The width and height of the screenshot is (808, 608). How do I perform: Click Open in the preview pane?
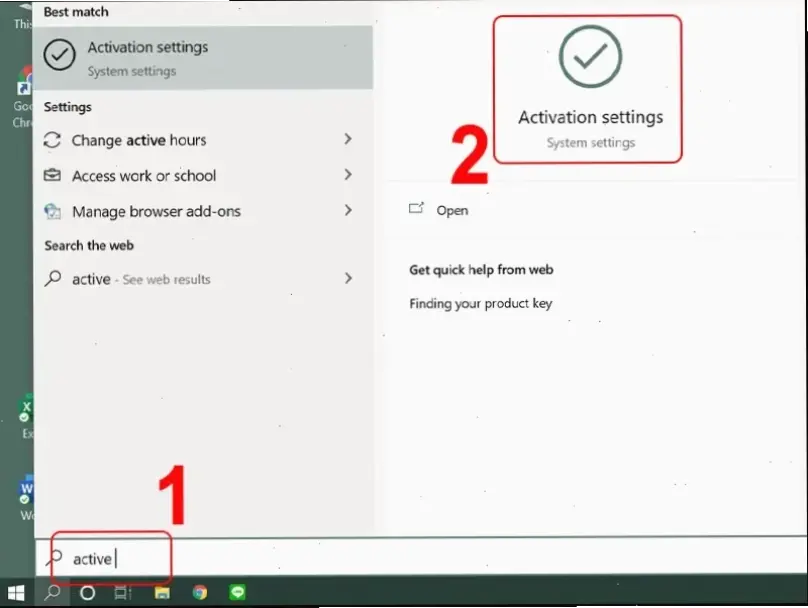451,210
